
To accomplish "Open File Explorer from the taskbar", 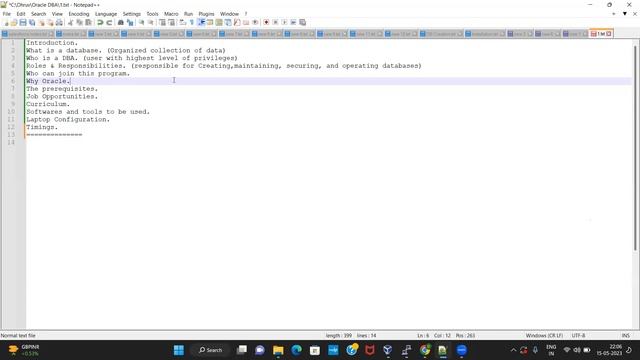I will pyautogui.click(x=278, y=350).
